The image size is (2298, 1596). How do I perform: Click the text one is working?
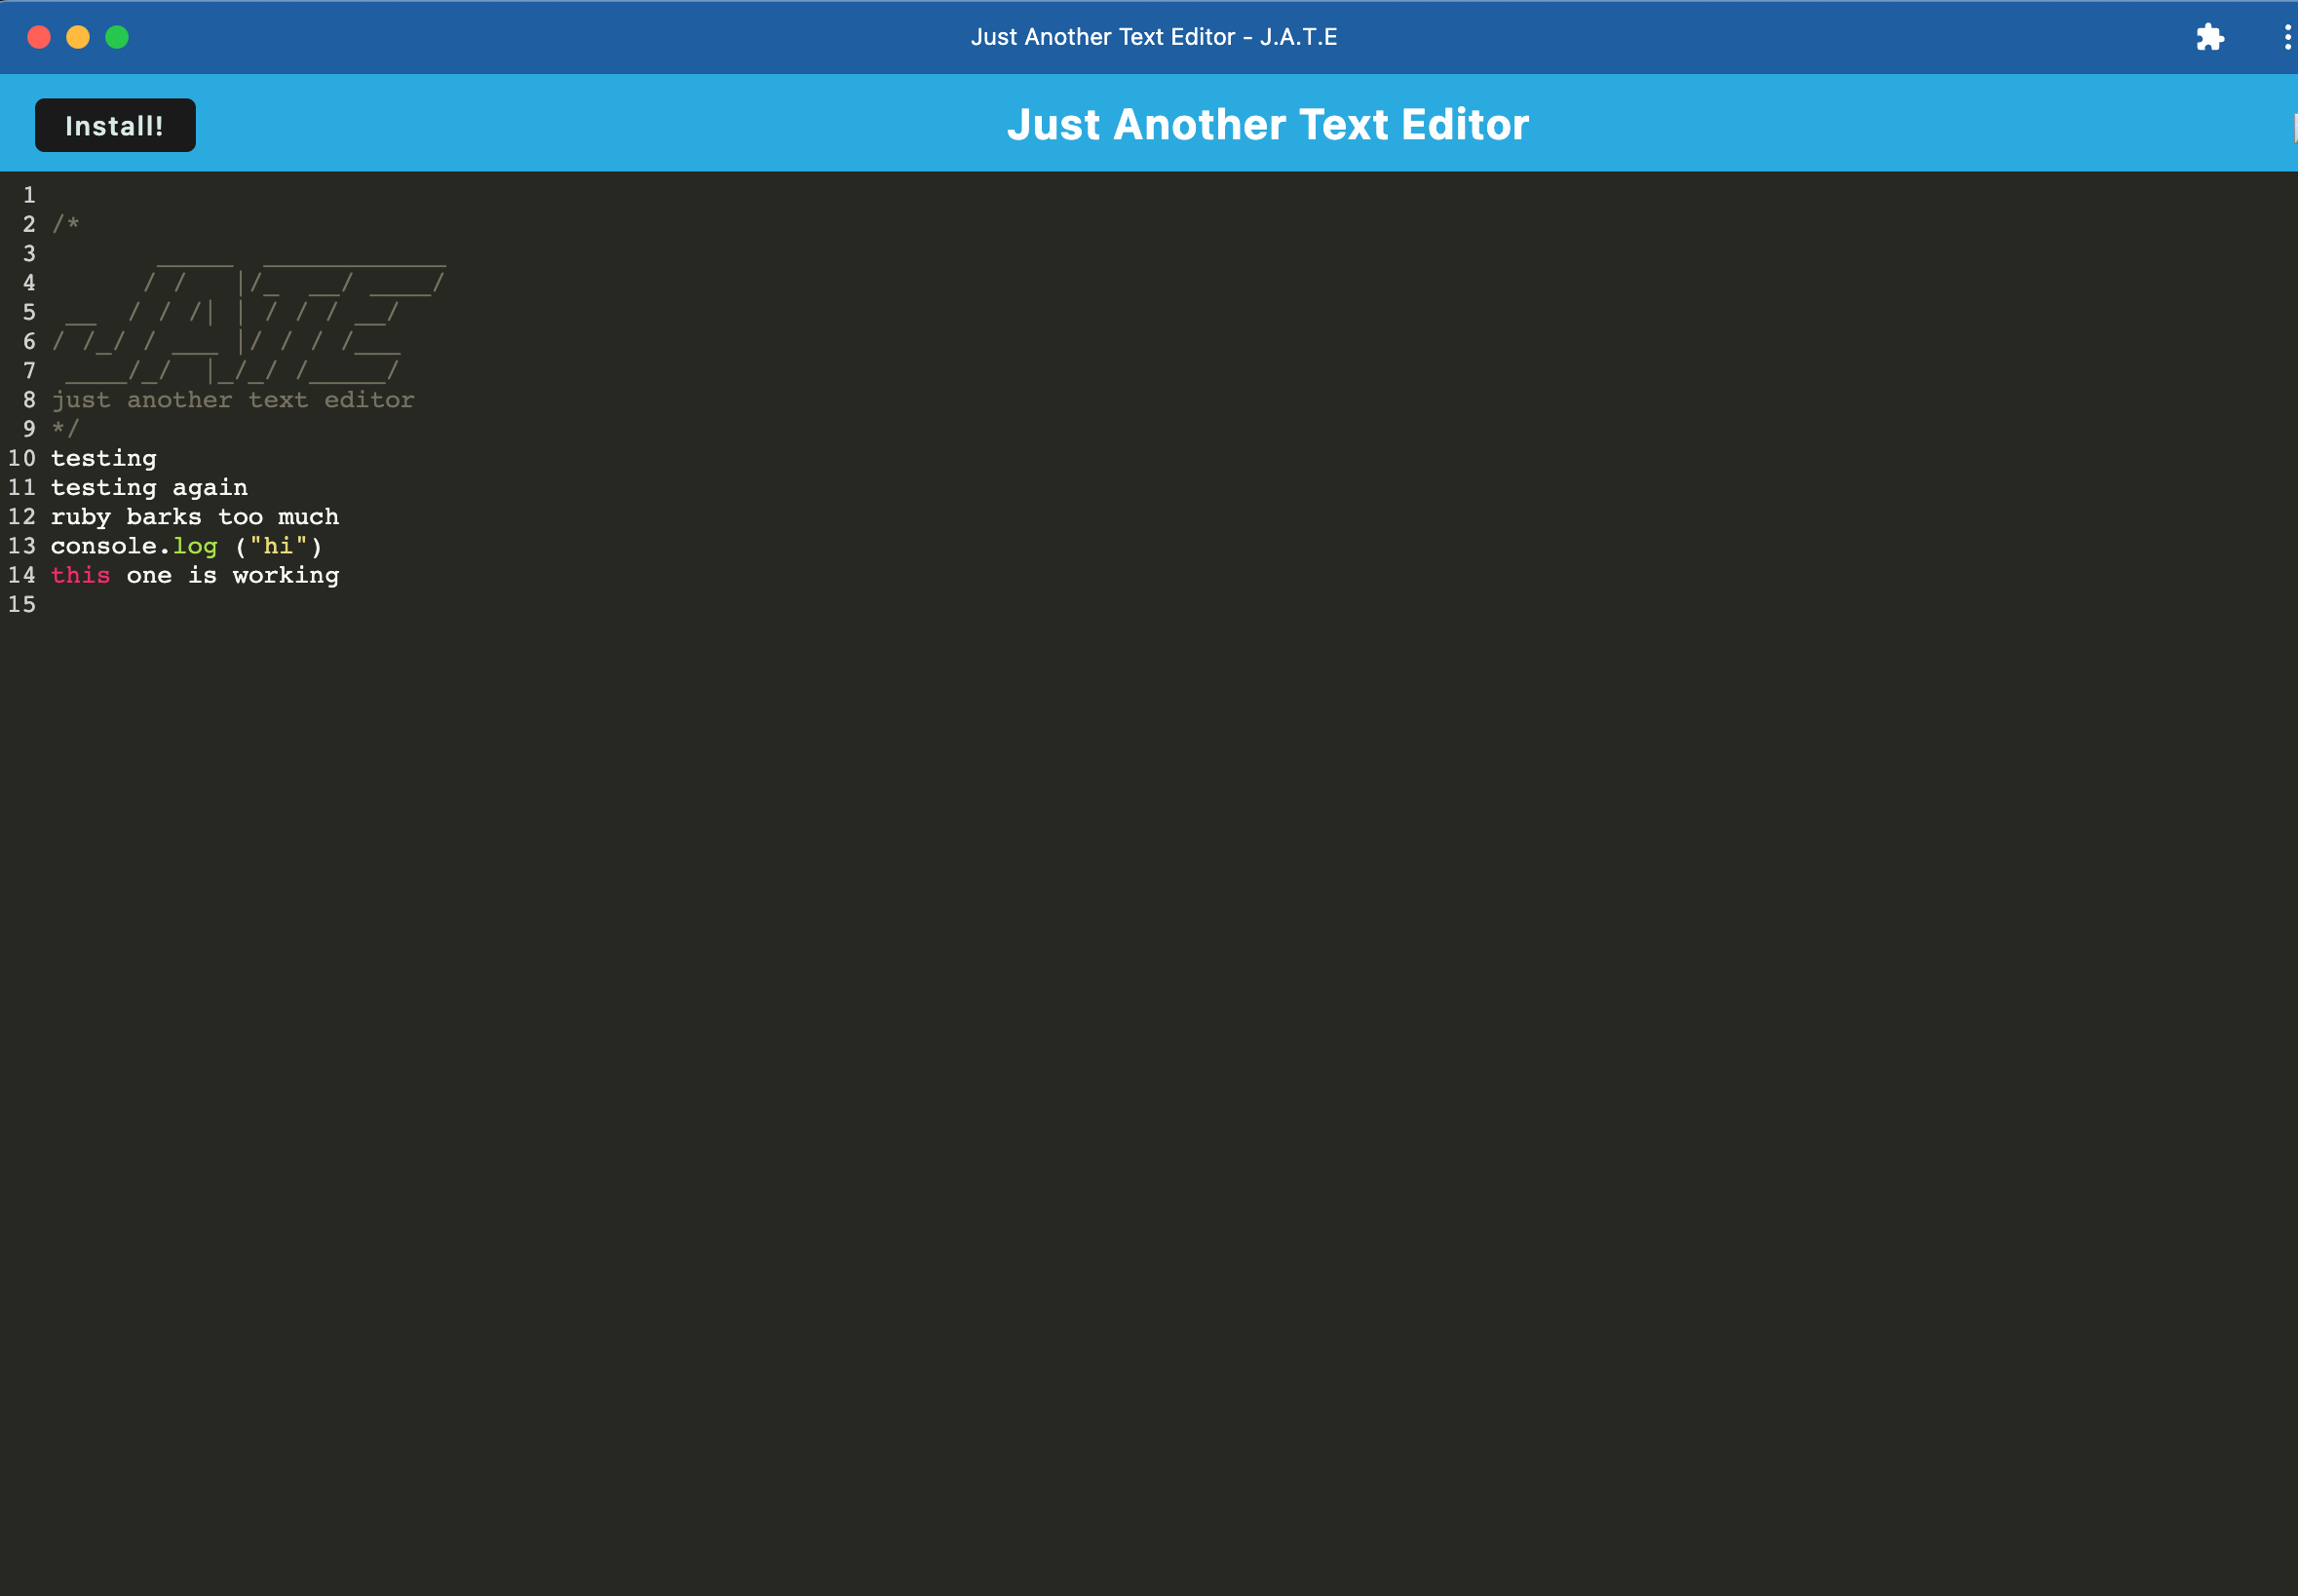tap(233, 574)
